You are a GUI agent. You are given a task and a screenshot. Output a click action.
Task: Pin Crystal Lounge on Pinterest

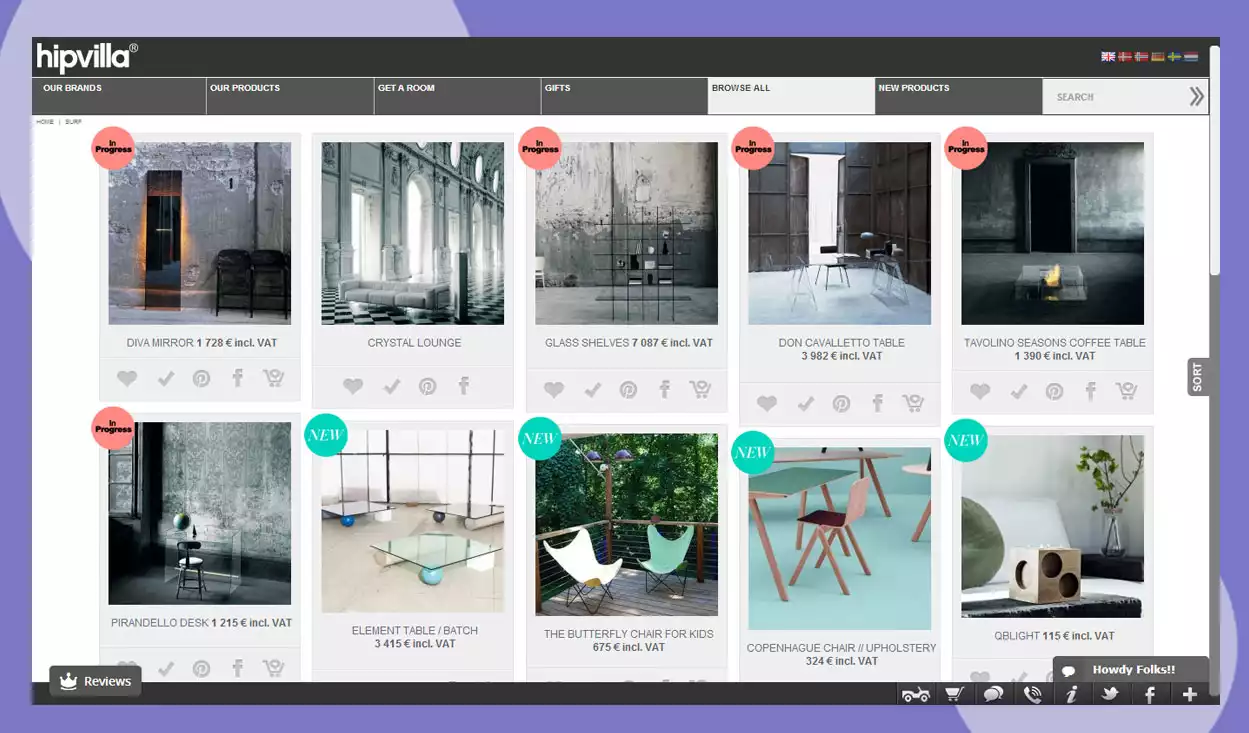(x=427, y=386)
